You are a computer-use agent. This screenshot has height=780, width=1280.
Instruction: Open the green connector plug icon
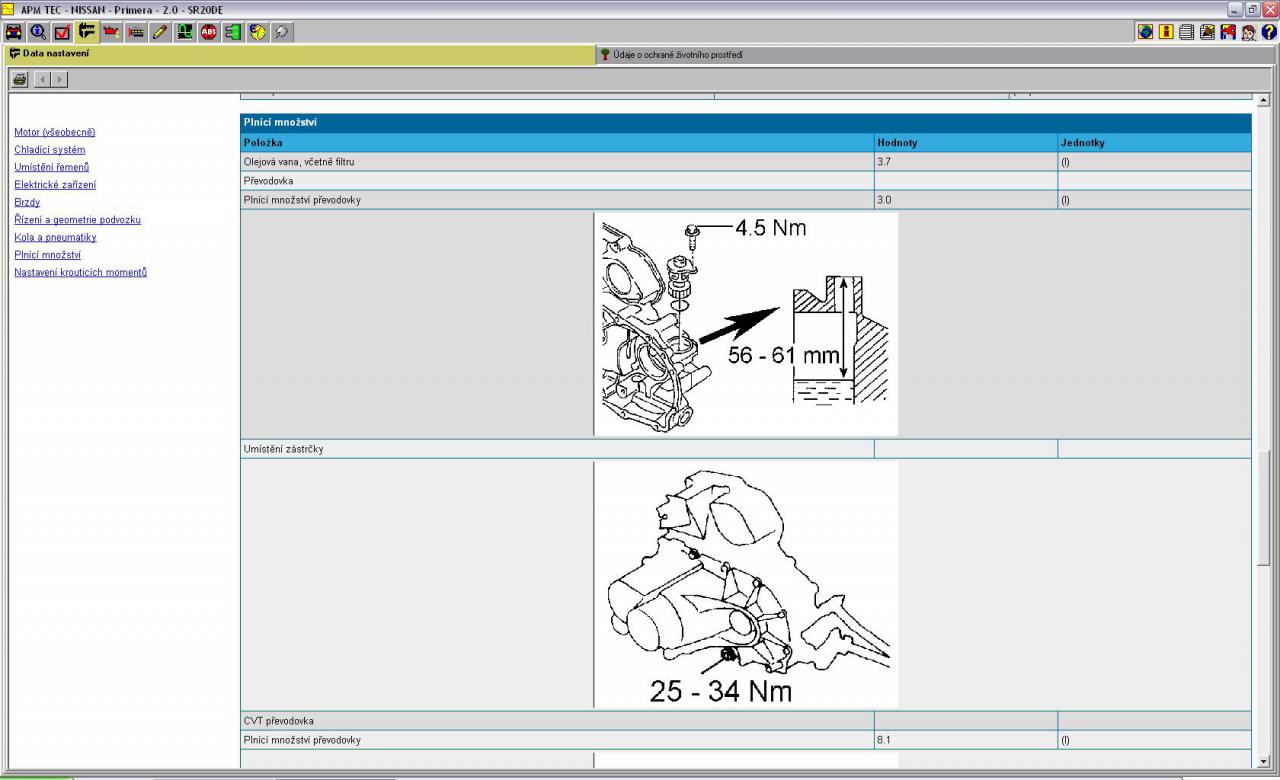pos(233,32)
